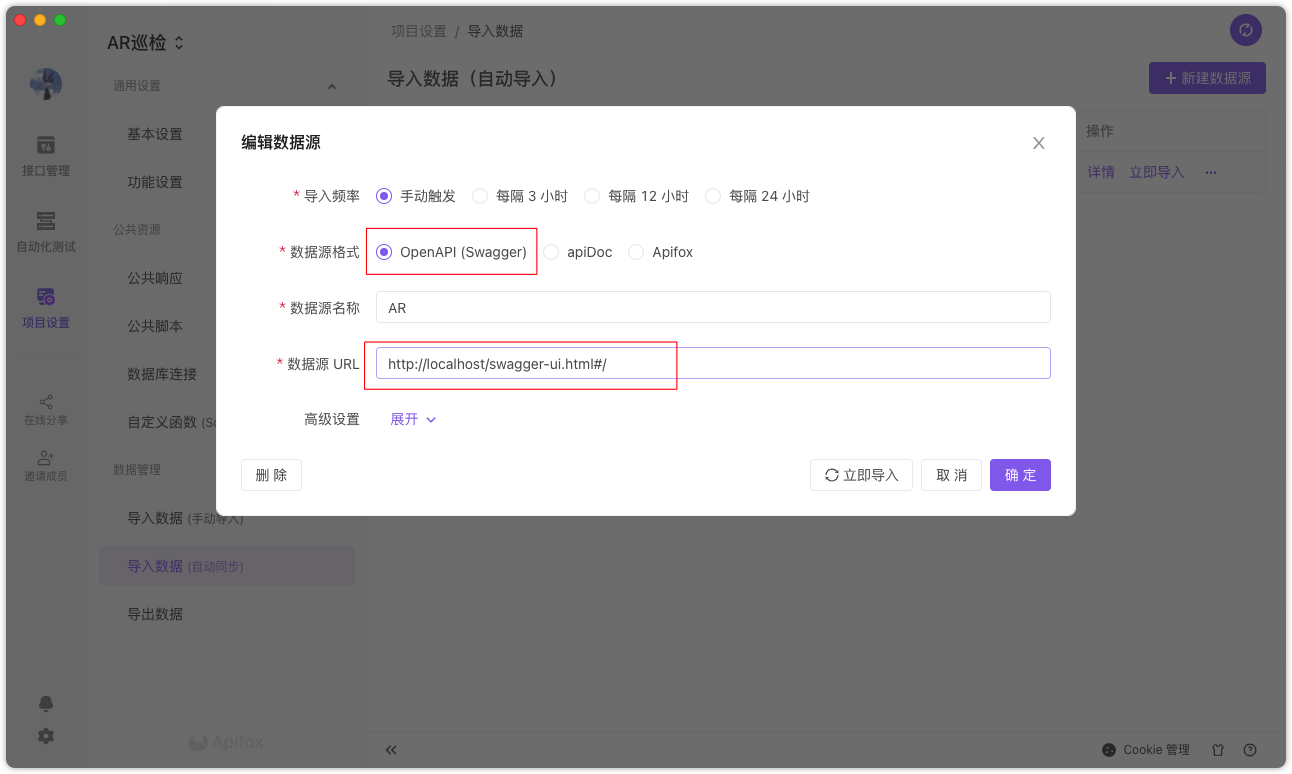The height and width of the screenshot is (774, 1292).
Task: Open 自动化测试 in the left sidebar
Action: [x=46, y=232]
